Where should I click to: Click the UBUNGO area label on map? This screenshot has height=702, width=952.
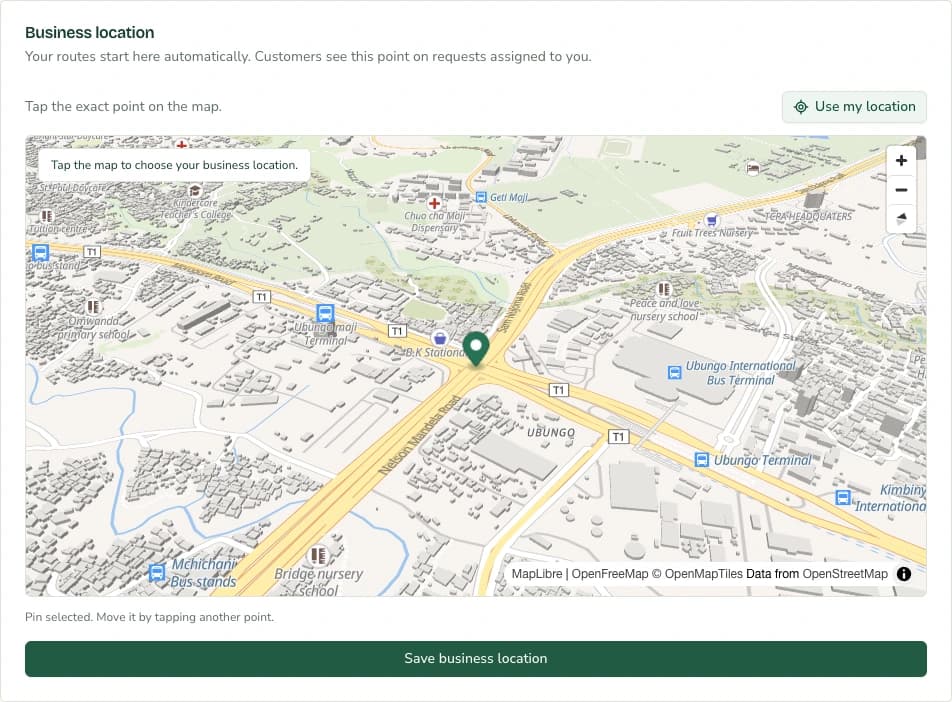tap(551, 432)
